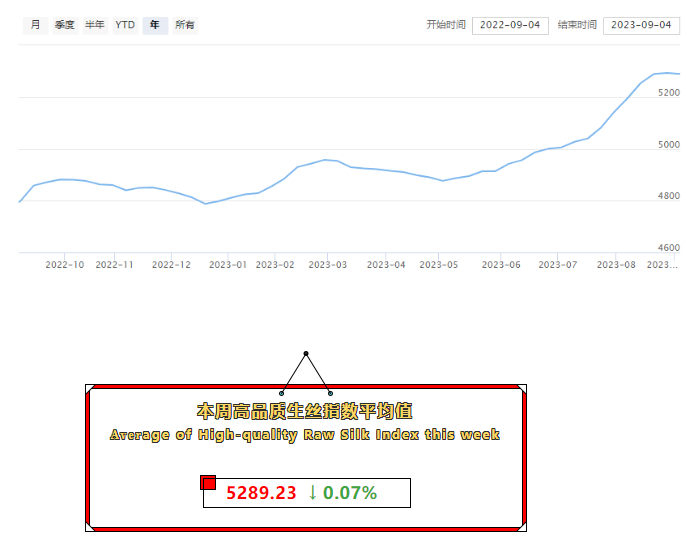Select the 月 (month) range tab
Viewport: 695px width, 545px height.
click(36, 25)
